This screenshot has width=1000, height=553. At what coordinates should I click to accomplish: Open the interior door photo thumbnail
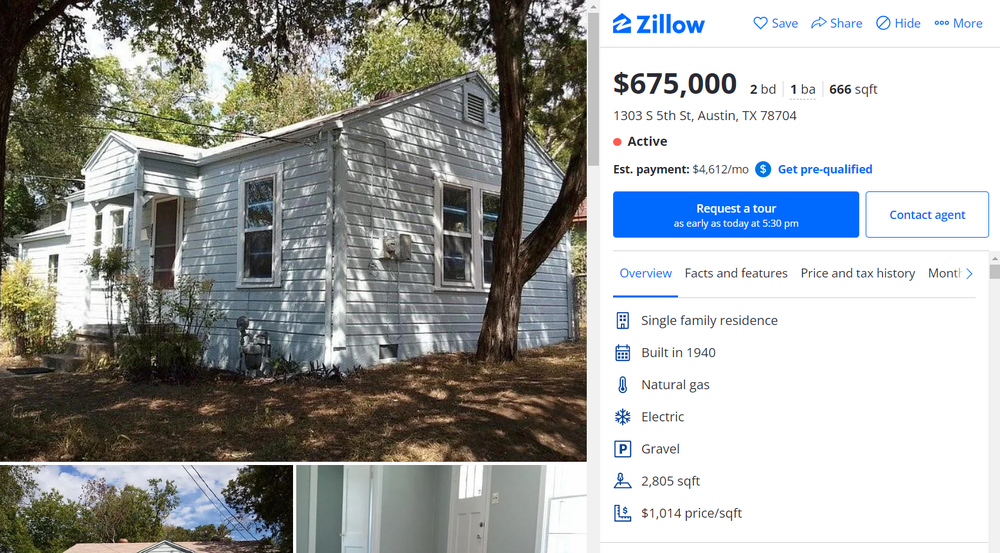441,508
